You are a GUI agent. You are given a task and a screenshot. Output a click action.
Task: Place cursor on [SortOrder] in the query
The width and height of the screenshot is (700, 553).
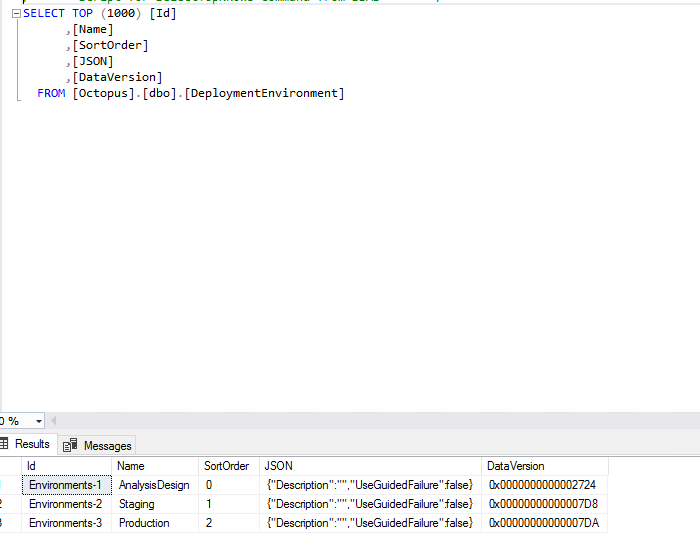[110, 46]
